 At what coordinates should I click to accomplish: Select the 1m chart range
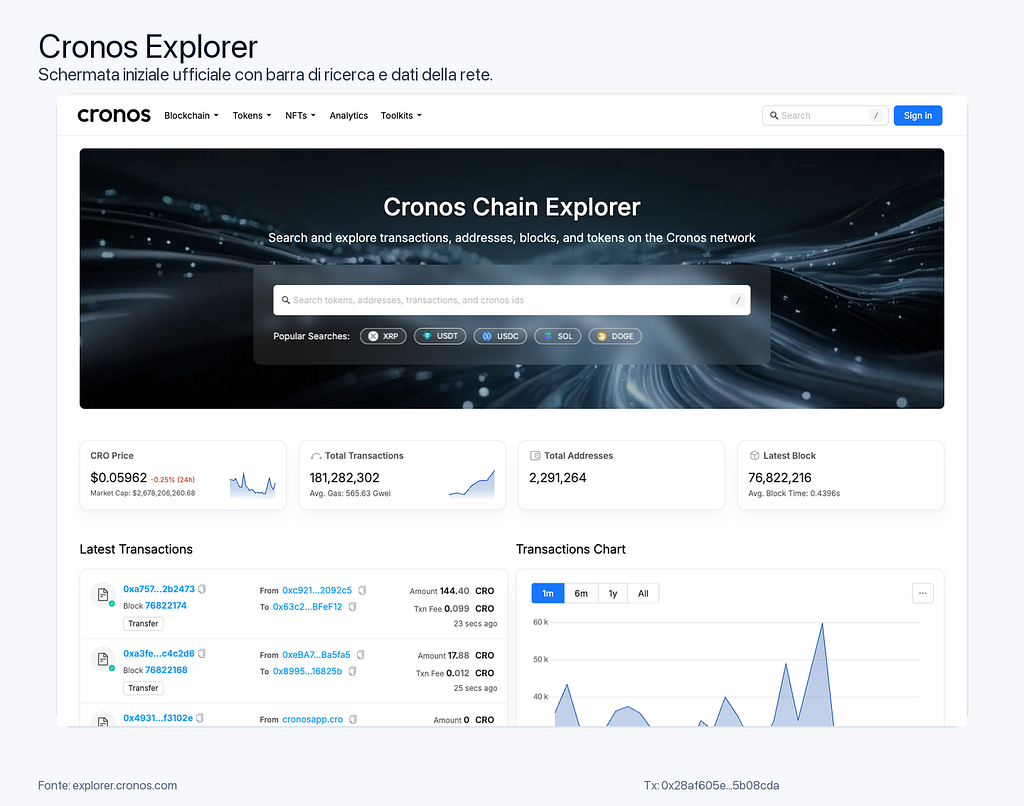click(548, 593)
